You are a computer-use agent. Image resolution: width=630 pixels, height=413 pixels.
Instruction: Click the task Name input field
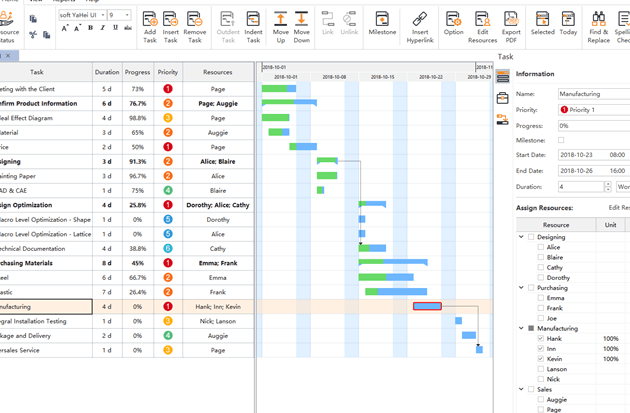[594, 94]
